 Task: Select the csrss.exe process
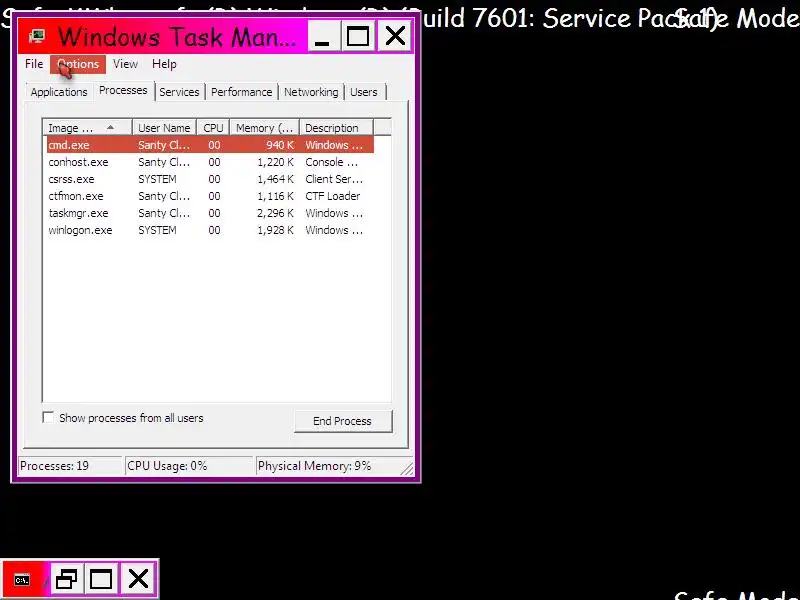click(x=210, y=179)
